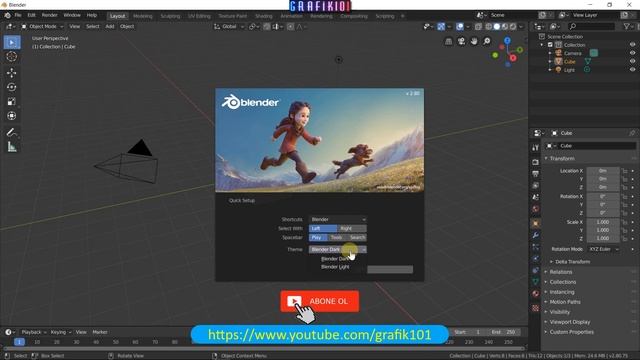
Task: Select the Select Box tool
Action: (x=12, y=42)
